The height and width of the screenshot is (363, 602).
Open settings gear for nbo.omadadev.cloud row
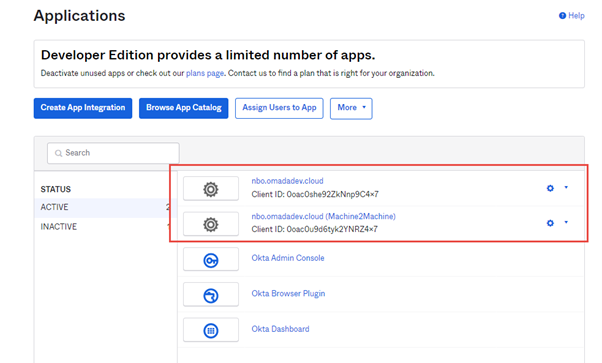tap(550, 188)
